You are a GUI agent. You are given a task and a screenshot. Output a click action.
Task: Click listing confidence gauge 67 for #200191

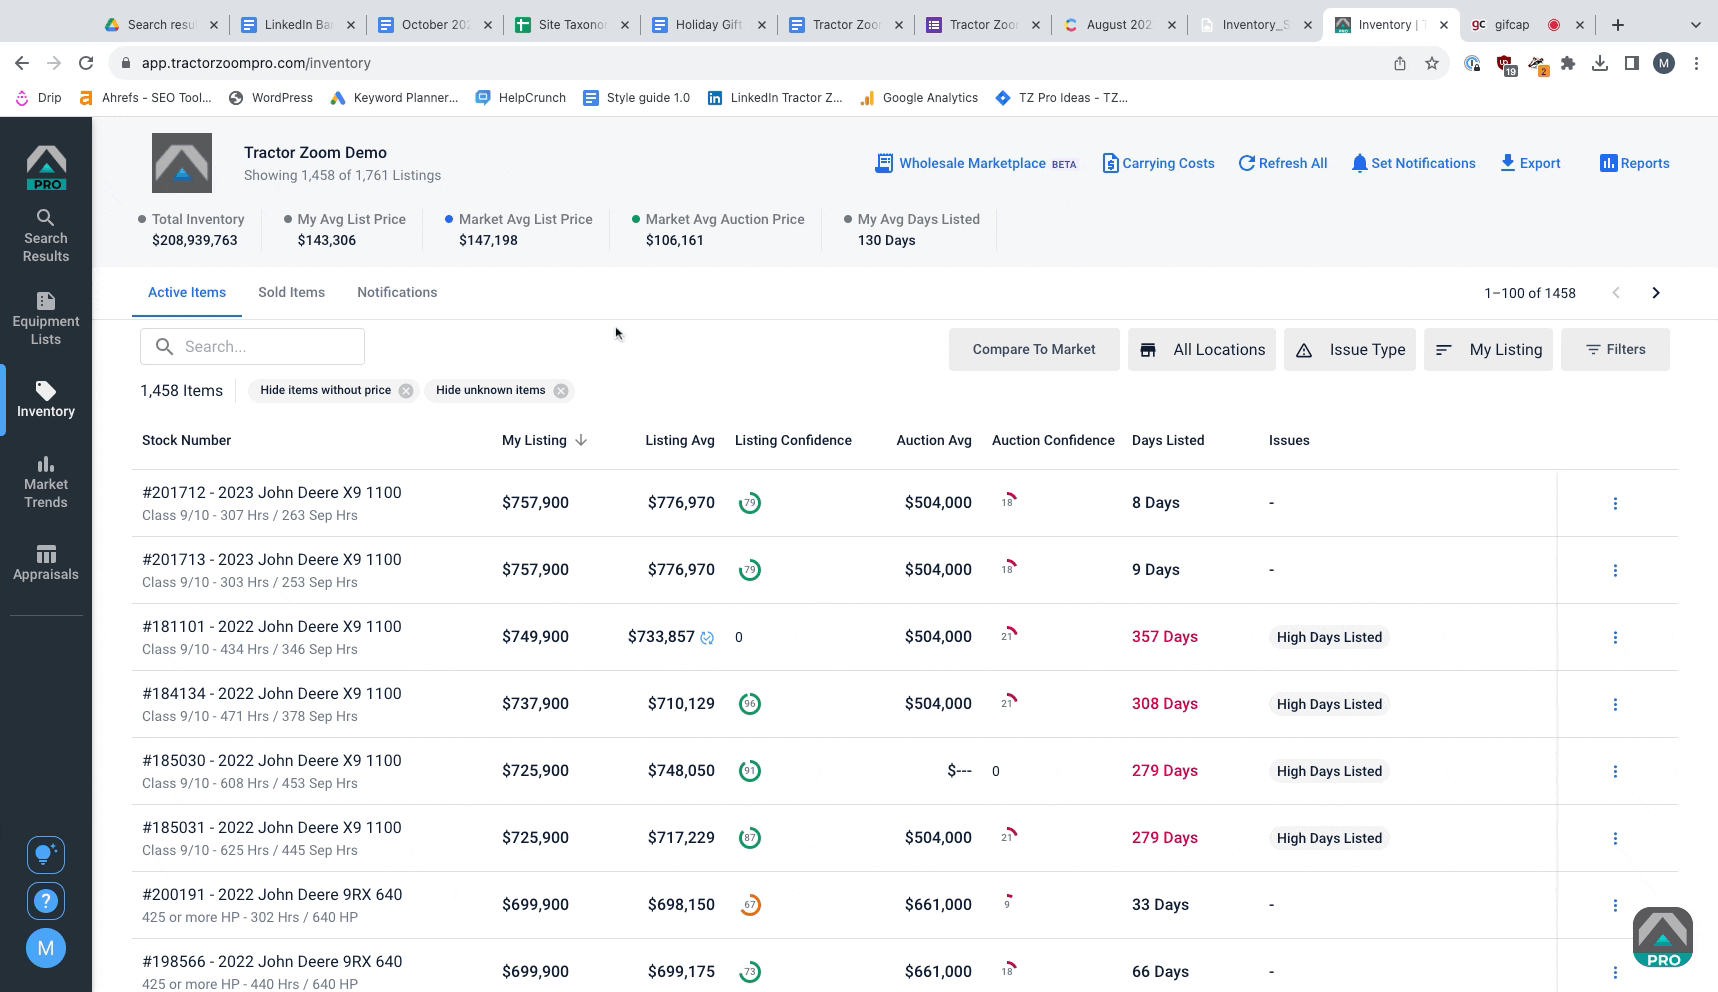pos(750,905)
